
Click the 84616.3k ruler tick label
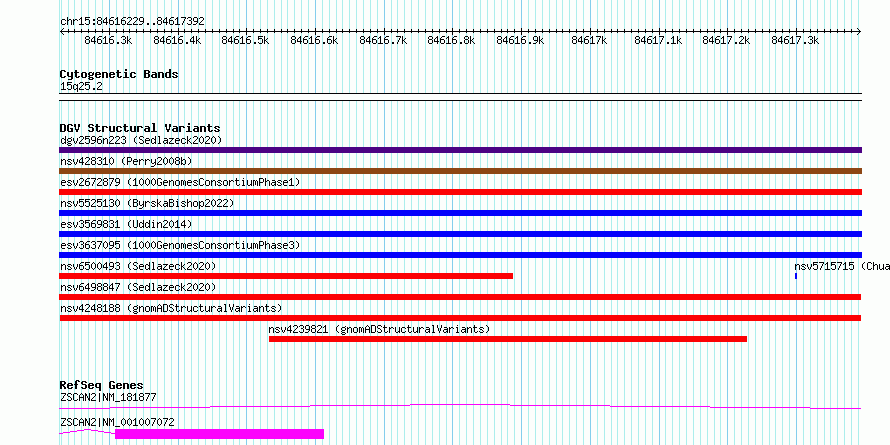click(x=108, y=40)
